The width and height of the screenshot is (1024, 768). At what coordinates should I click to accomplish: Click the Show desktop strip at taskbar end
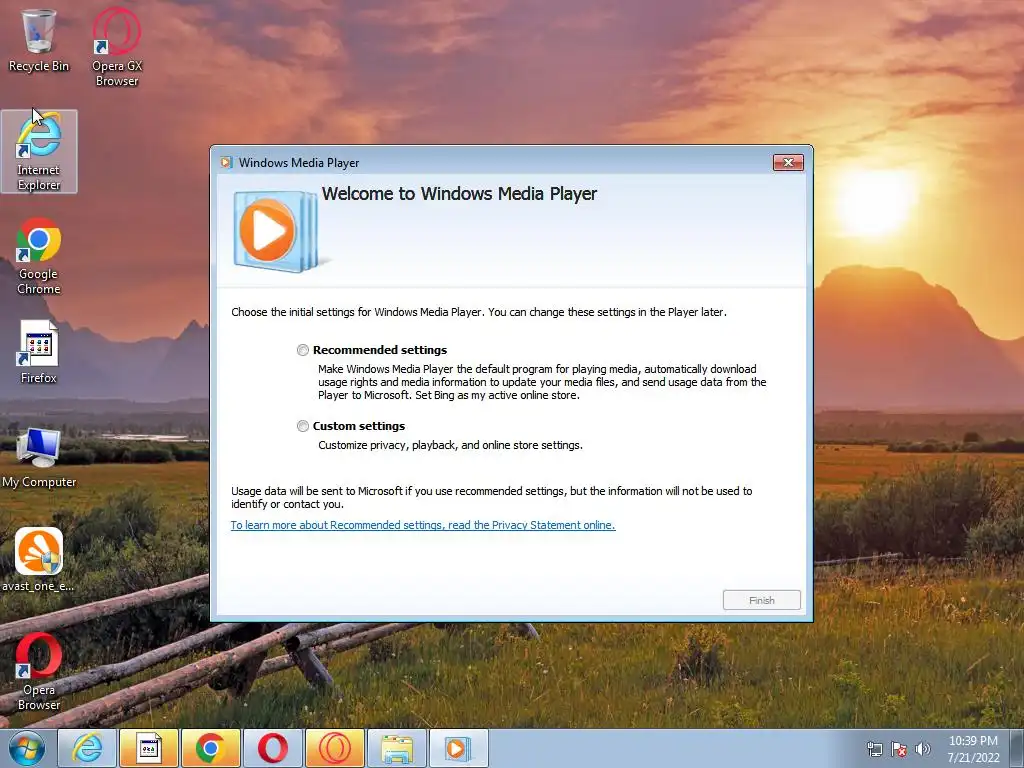click(1017, 748)
